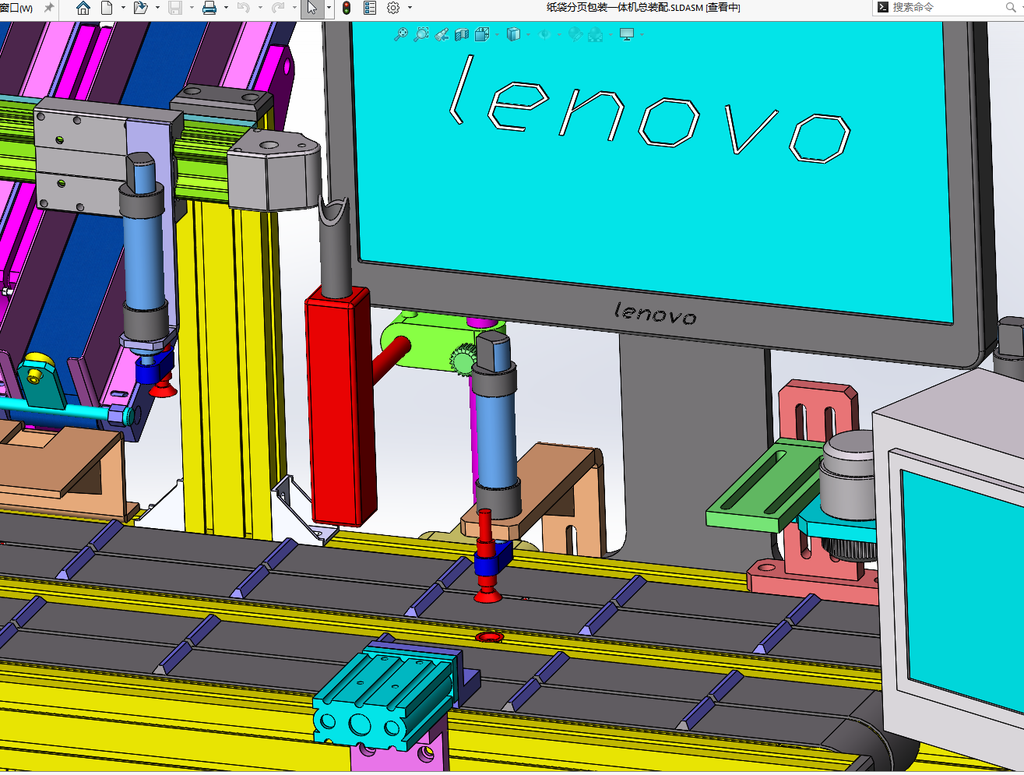Save the assembly
Viewport: 1024px width, 775px height.
click(x=175, y=8)
